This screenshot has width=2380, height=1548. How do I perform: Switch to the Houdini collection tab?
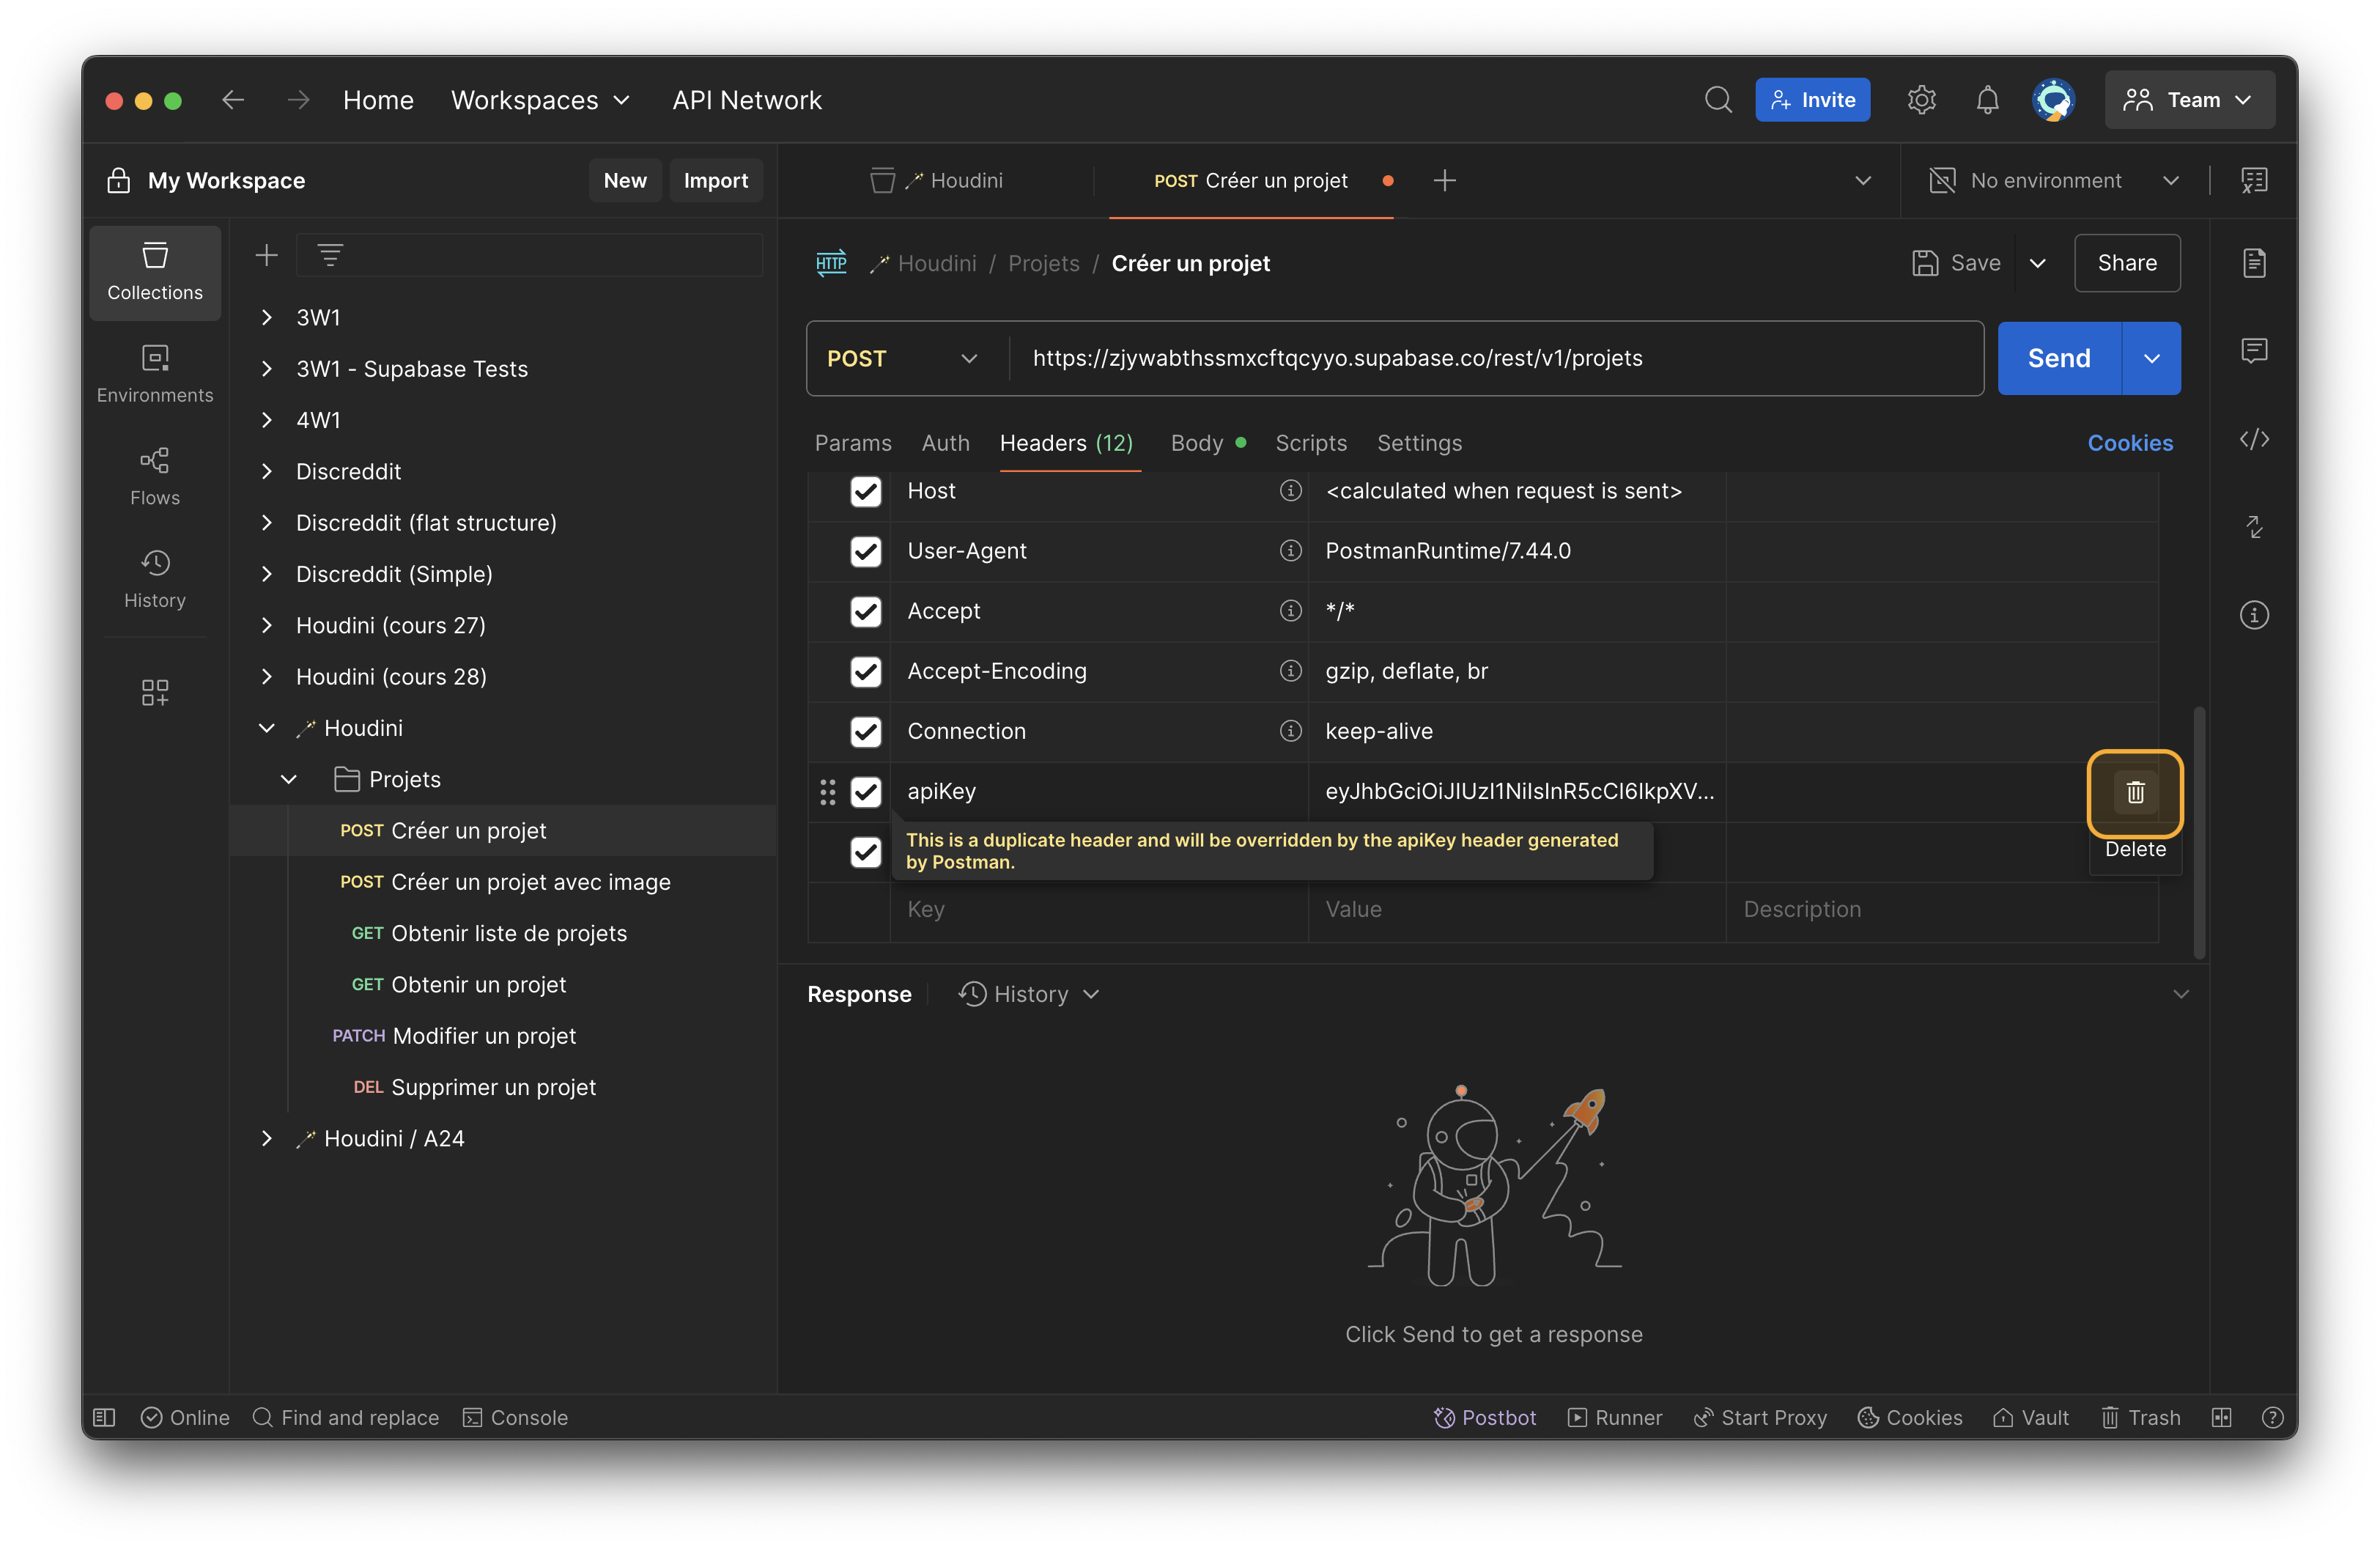936,181
